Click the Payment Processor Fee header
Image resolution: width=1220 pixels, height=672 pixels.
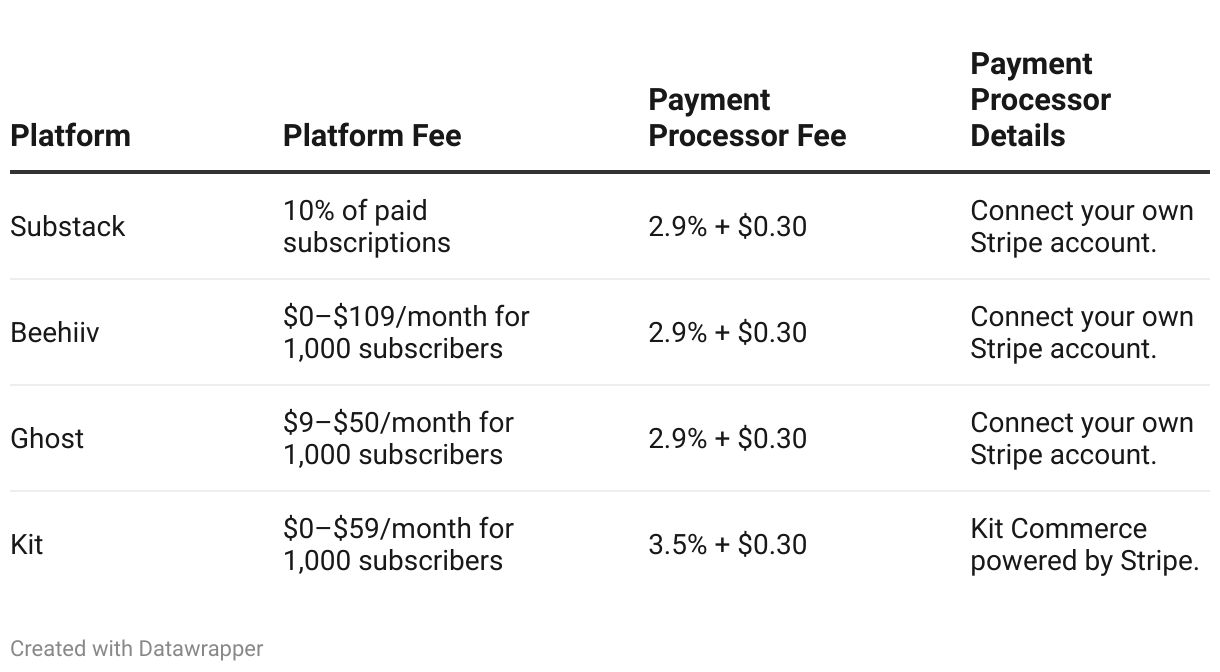(x=747, y=118)
